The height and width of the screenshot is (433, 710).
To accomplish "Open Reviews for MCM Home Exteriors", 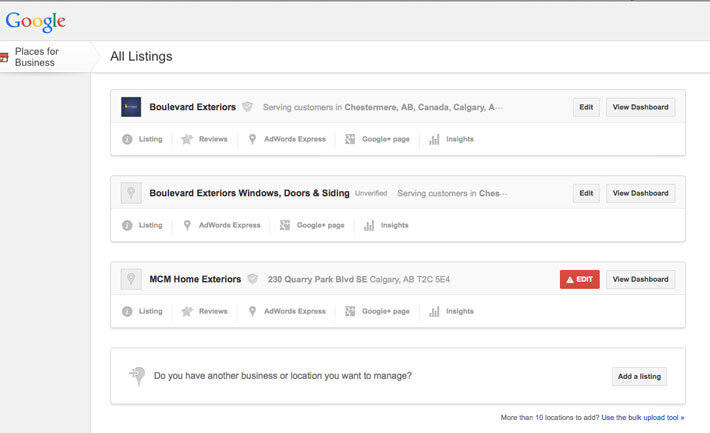I will [x=213, y=311].
